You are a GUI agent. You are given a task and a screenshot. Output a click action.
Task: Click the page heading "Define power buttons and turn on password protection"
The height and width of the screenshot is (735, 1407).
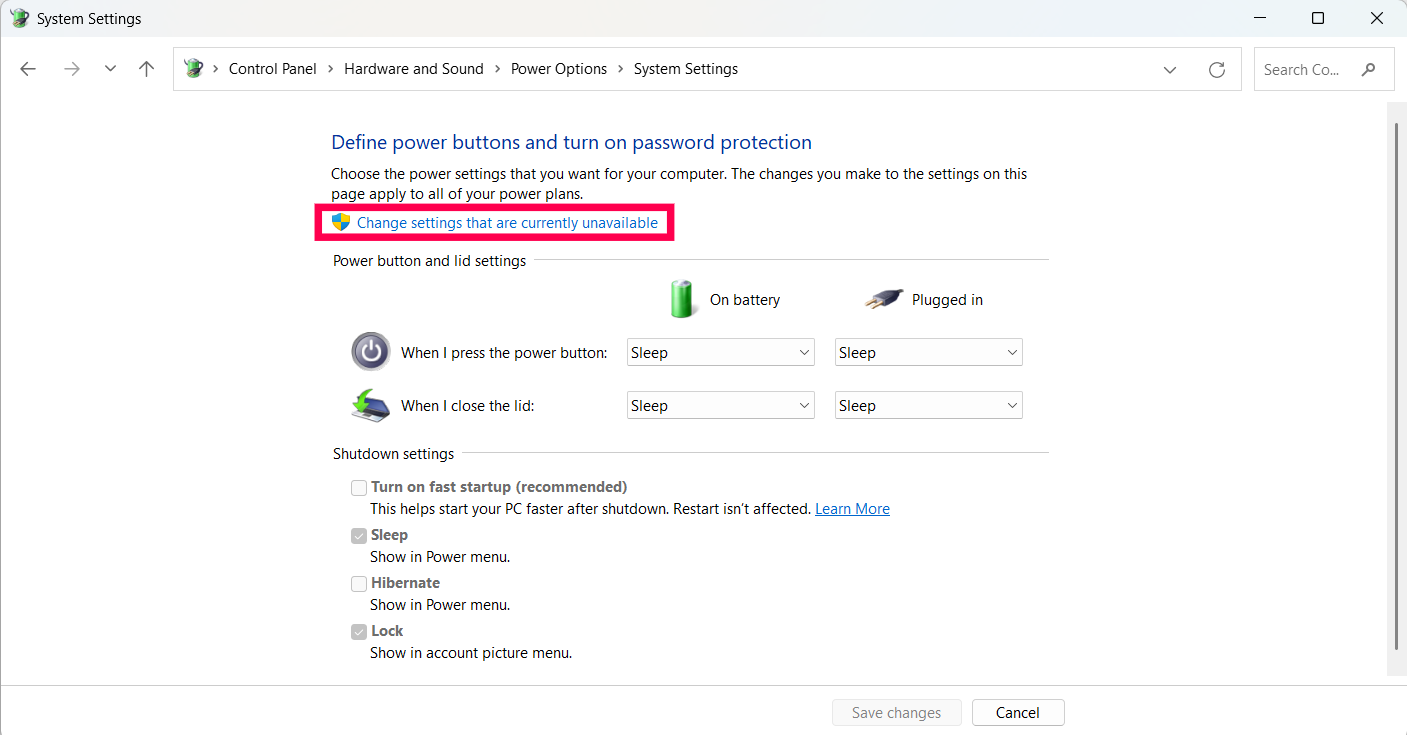571,142
